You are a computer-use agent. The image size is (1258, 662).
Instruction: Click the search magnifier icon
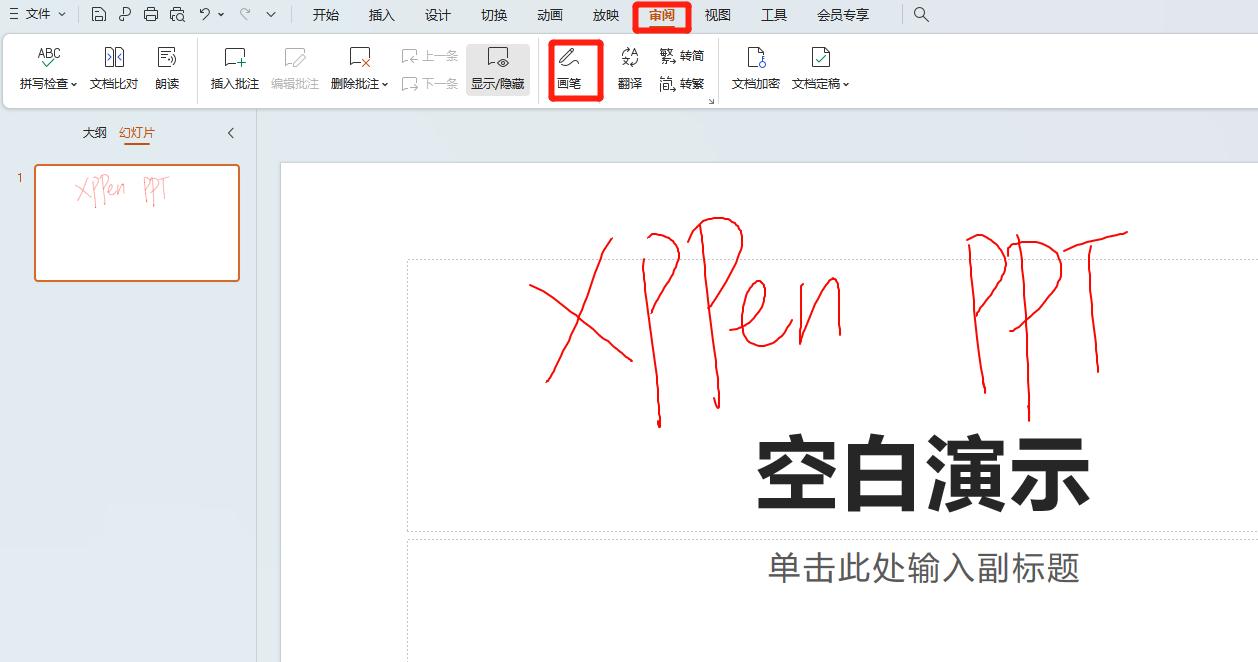coord(922,15)
